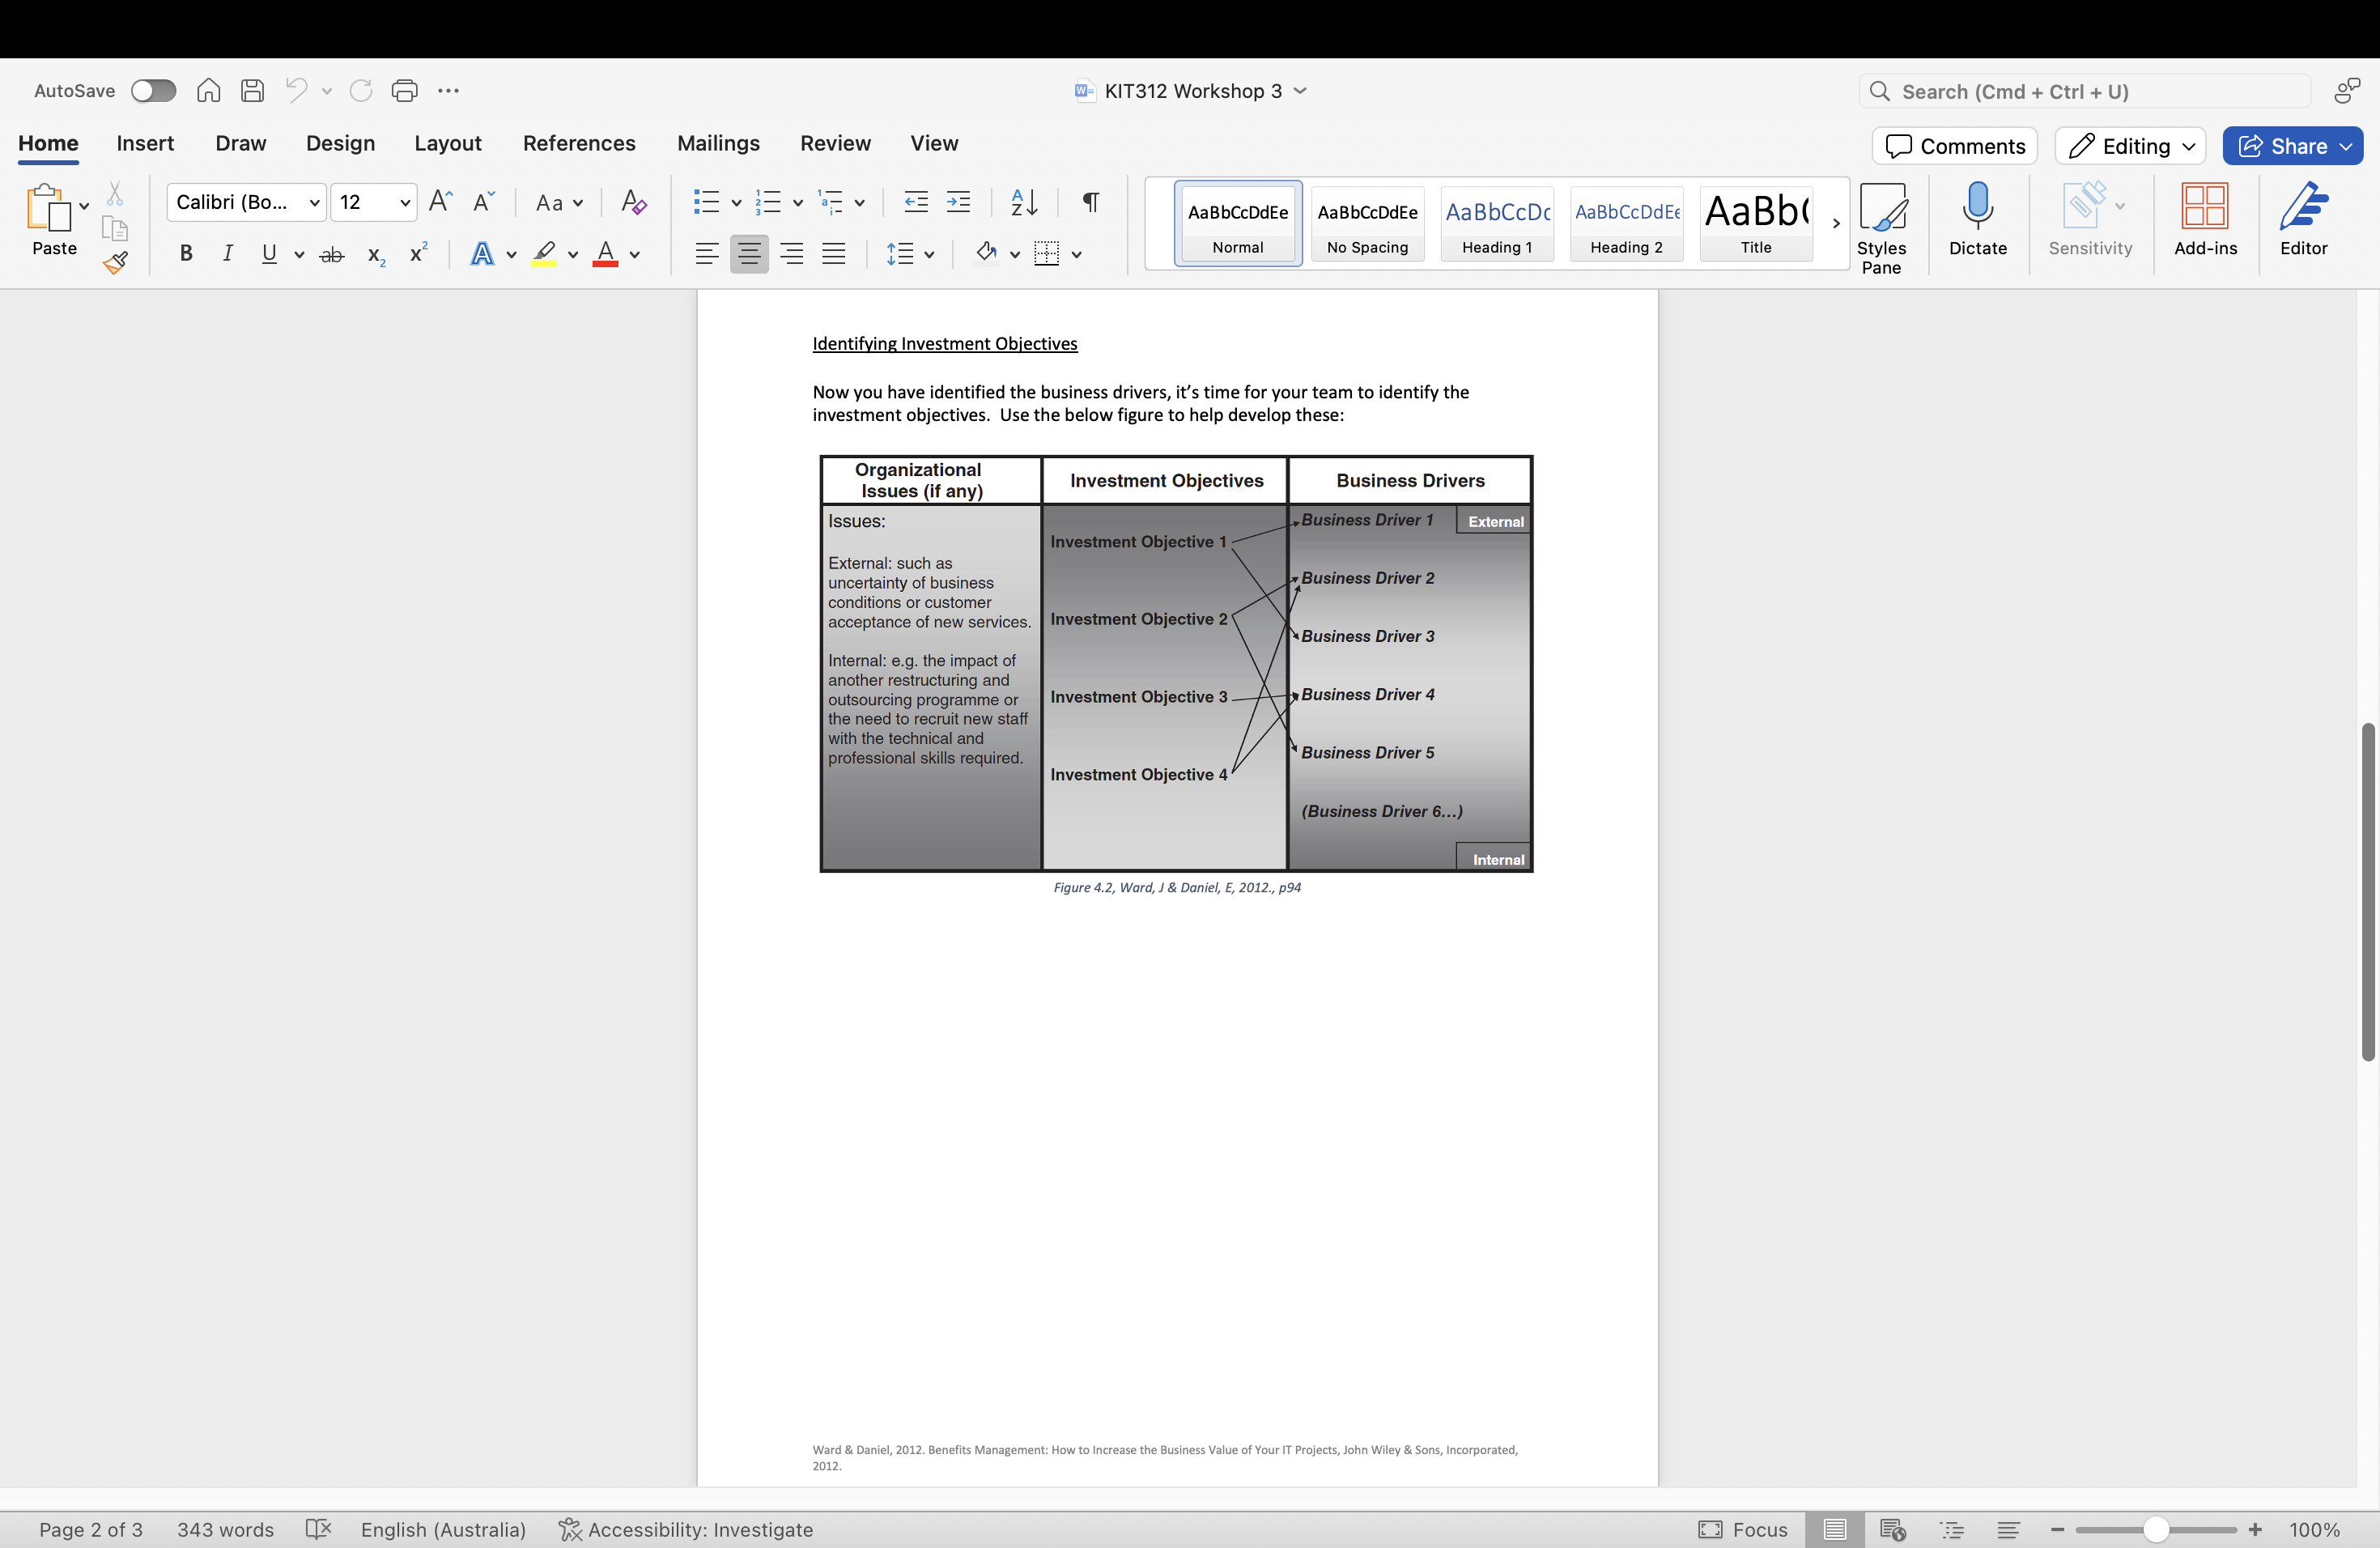Enable Focus mode in status bar
The image size is (2380, 1548).
coord(1743,1529)
